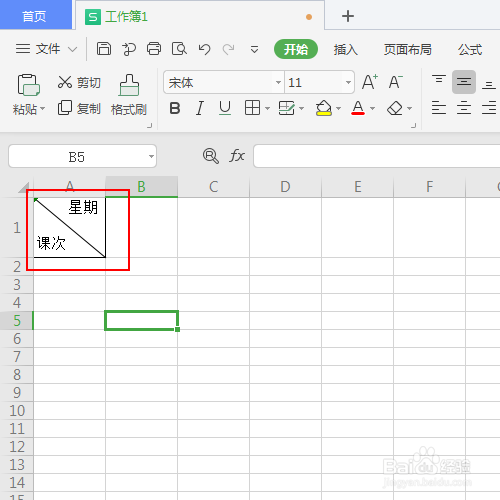
Task: Toggle middle vertical alignment
Action: 464,82
